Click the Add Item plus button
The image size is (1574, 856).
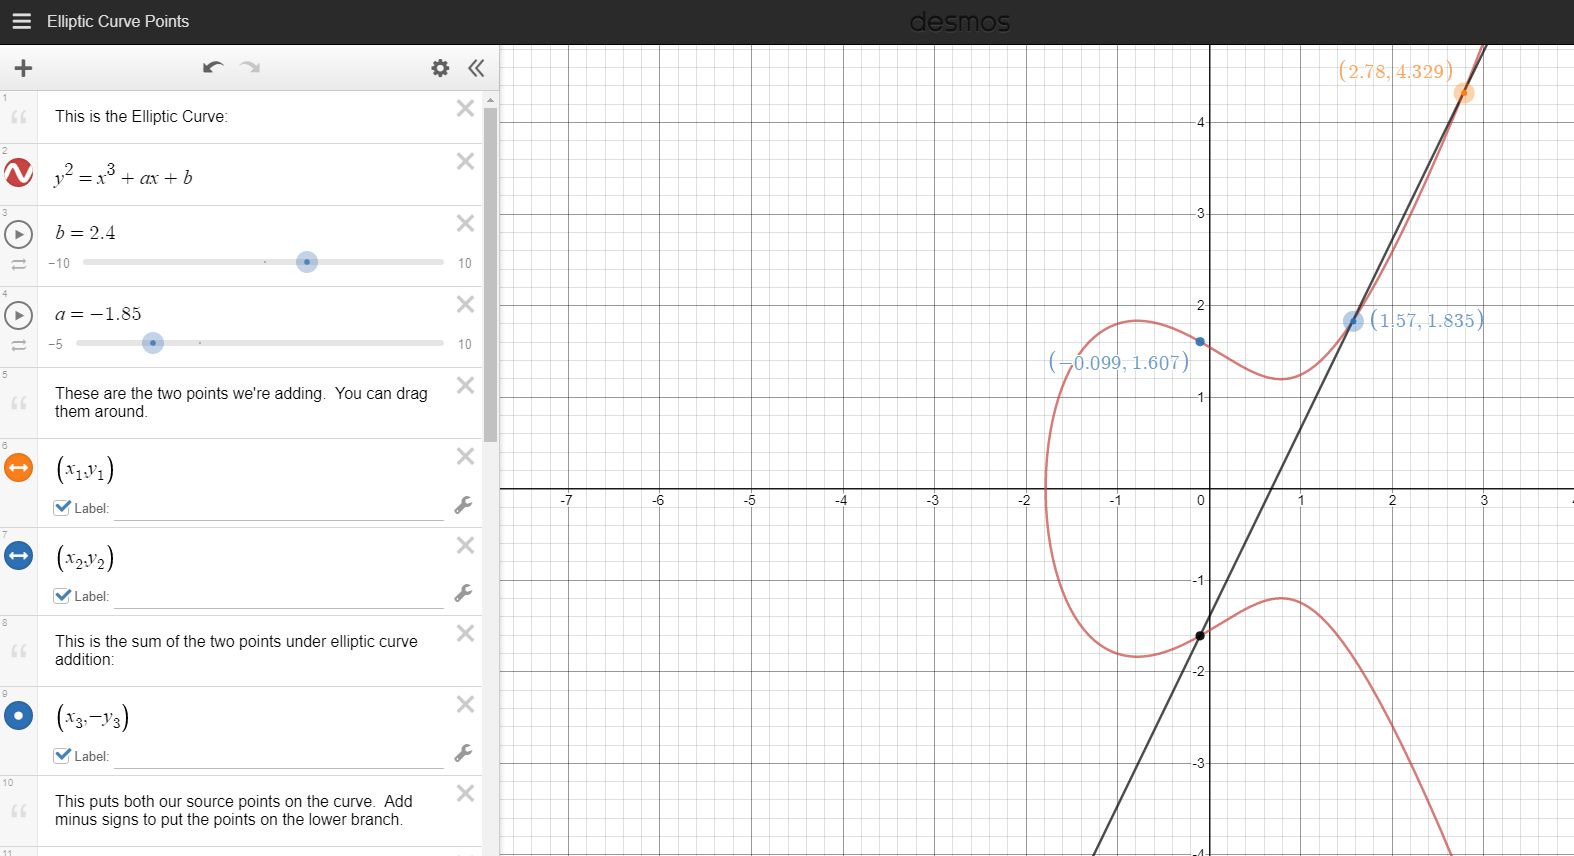click(23, 68)
